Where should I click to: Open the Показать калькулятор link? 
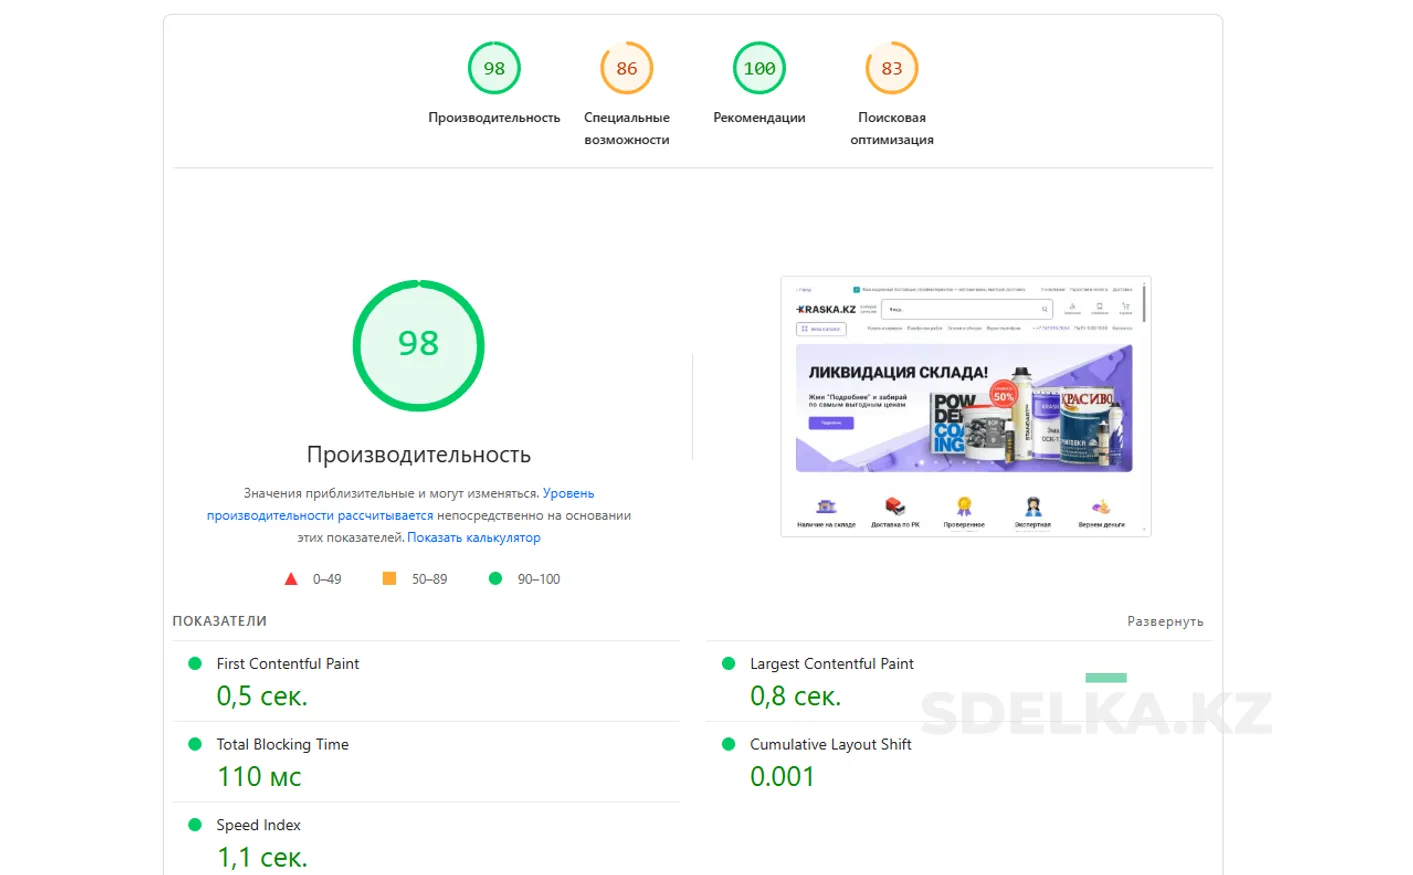[x=473, y=538]
